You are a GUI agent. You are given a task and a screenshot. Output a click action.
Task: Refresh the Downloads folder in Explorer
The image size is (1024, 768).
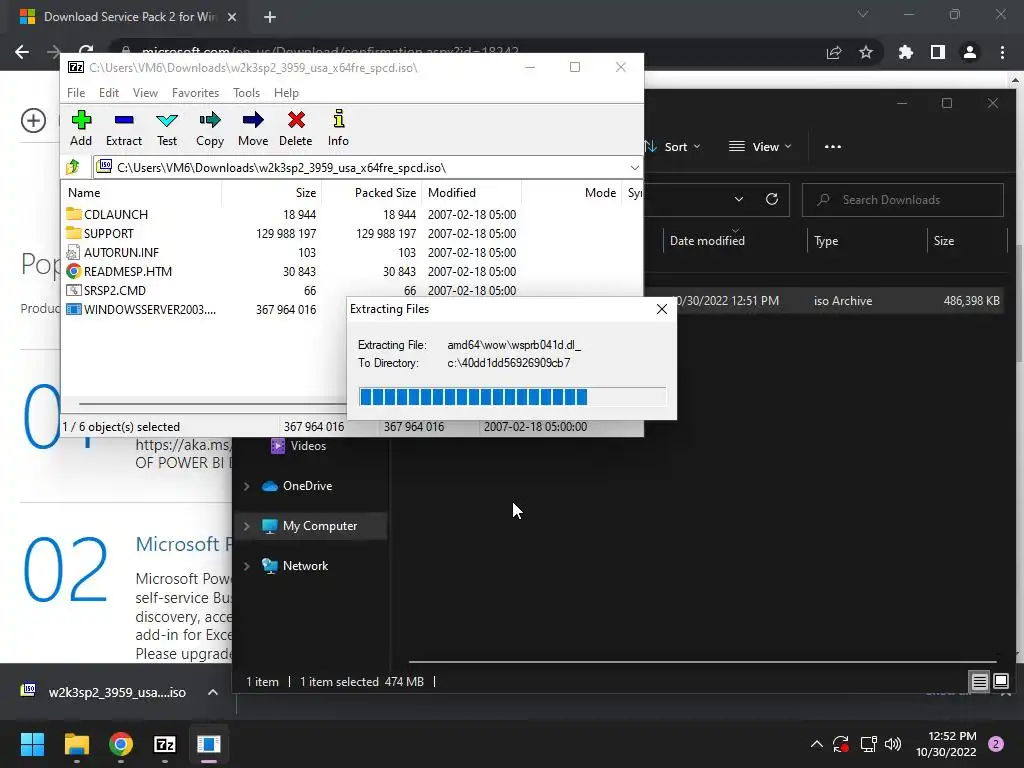(x=772, y=199)
